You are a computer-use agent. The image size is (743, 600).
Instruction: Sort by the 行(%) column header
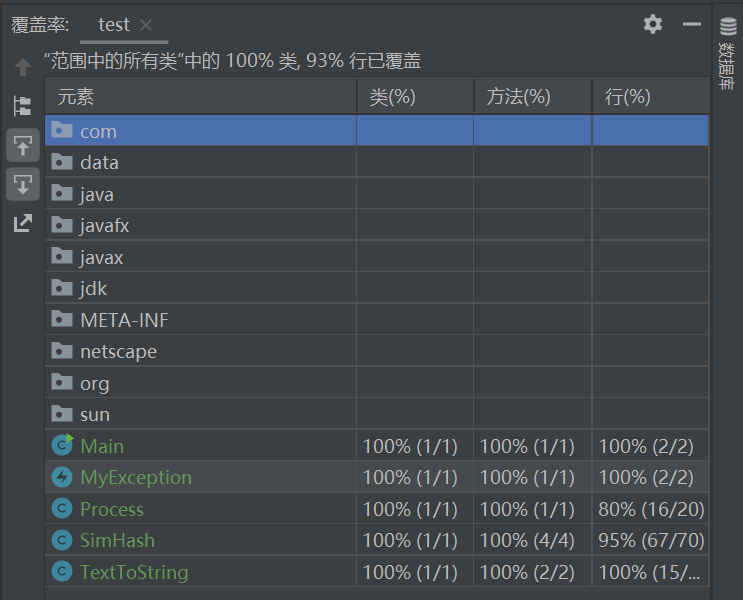(x=650, y=97)
